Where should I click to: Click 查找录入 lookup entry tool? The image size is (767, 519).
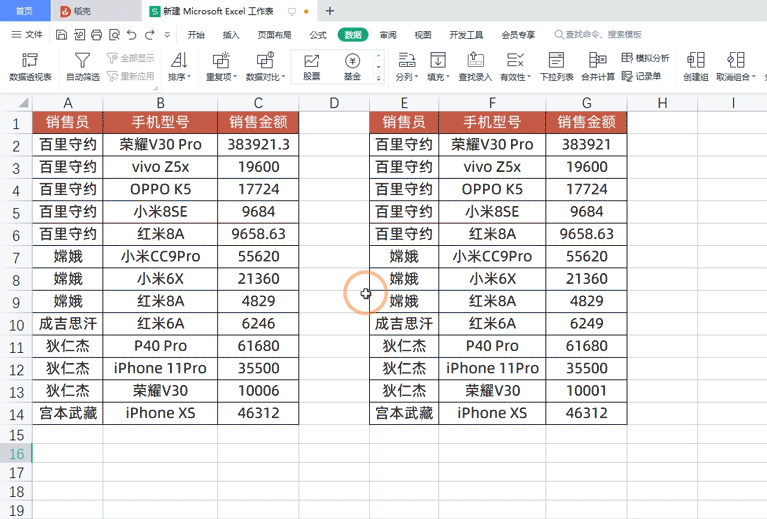coord(475,67)
